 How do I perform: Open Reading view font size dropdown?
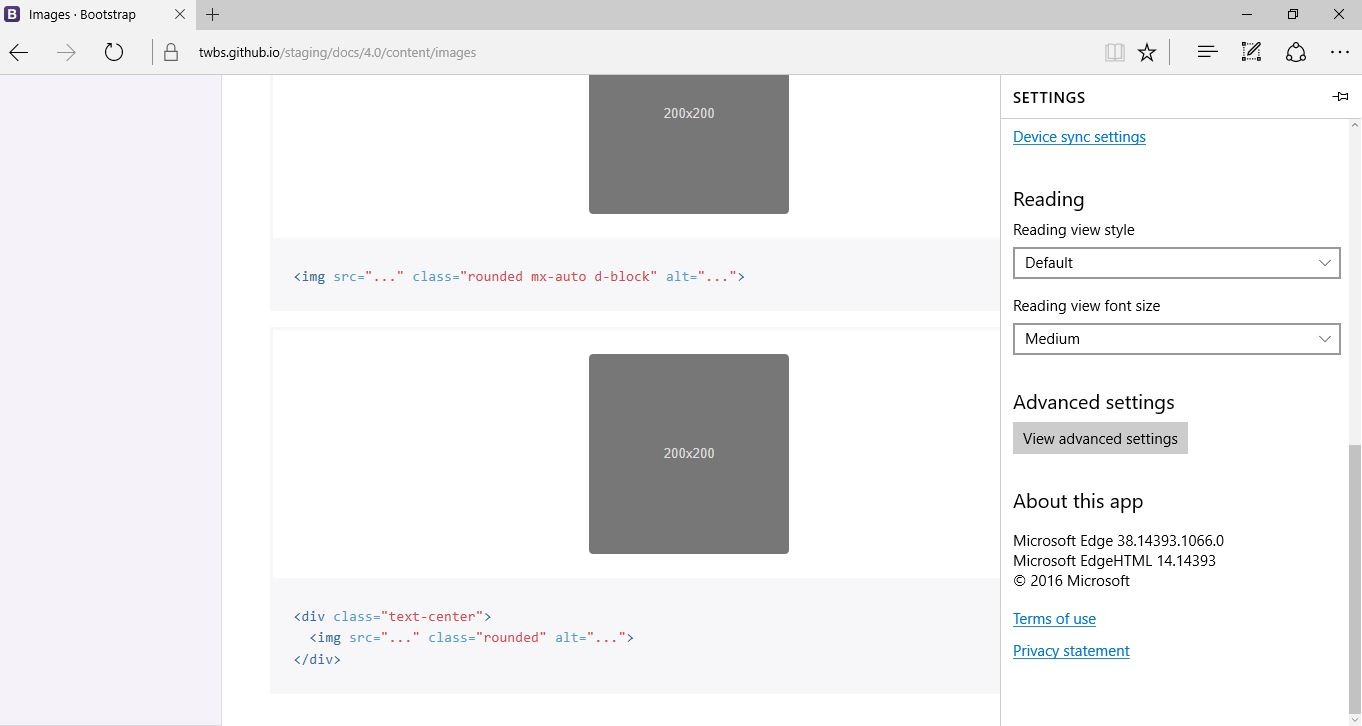point(1176,339)
